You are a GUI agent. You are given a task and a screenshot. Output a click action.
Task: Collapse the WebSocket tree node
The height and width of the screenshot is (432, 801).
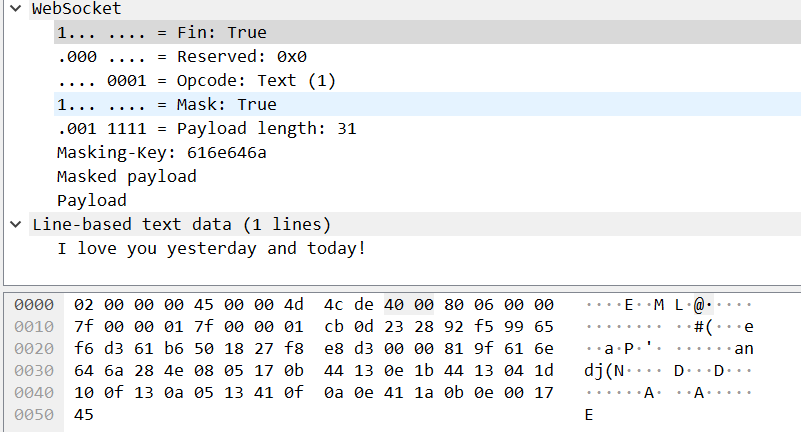(16, 8)
